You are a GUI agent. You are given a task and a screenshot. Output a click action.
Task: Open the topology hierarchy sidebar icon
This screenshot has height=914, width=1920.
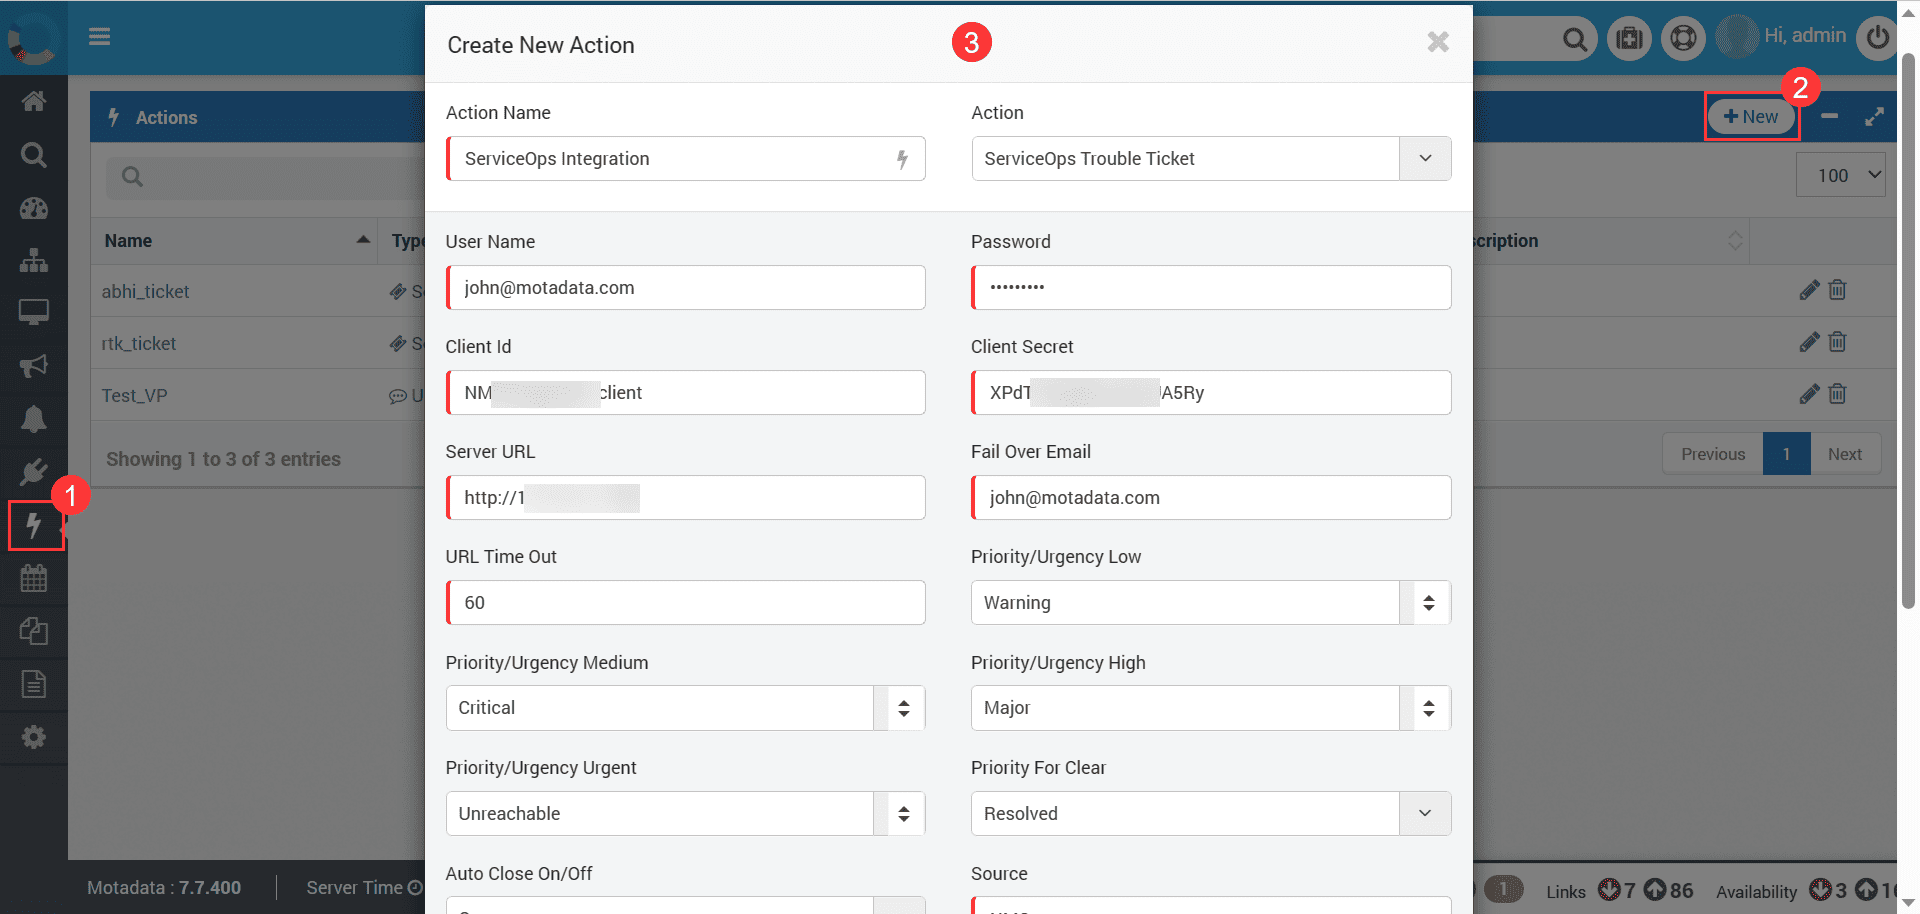[x=34, y=260]
